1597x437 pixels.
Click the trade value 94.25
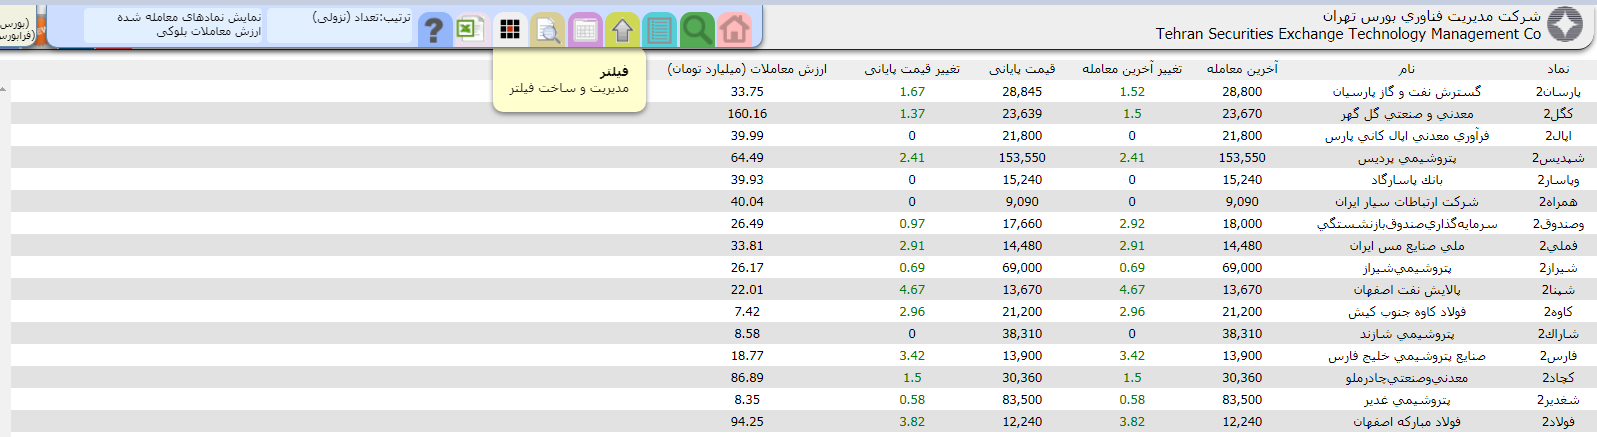747,421
